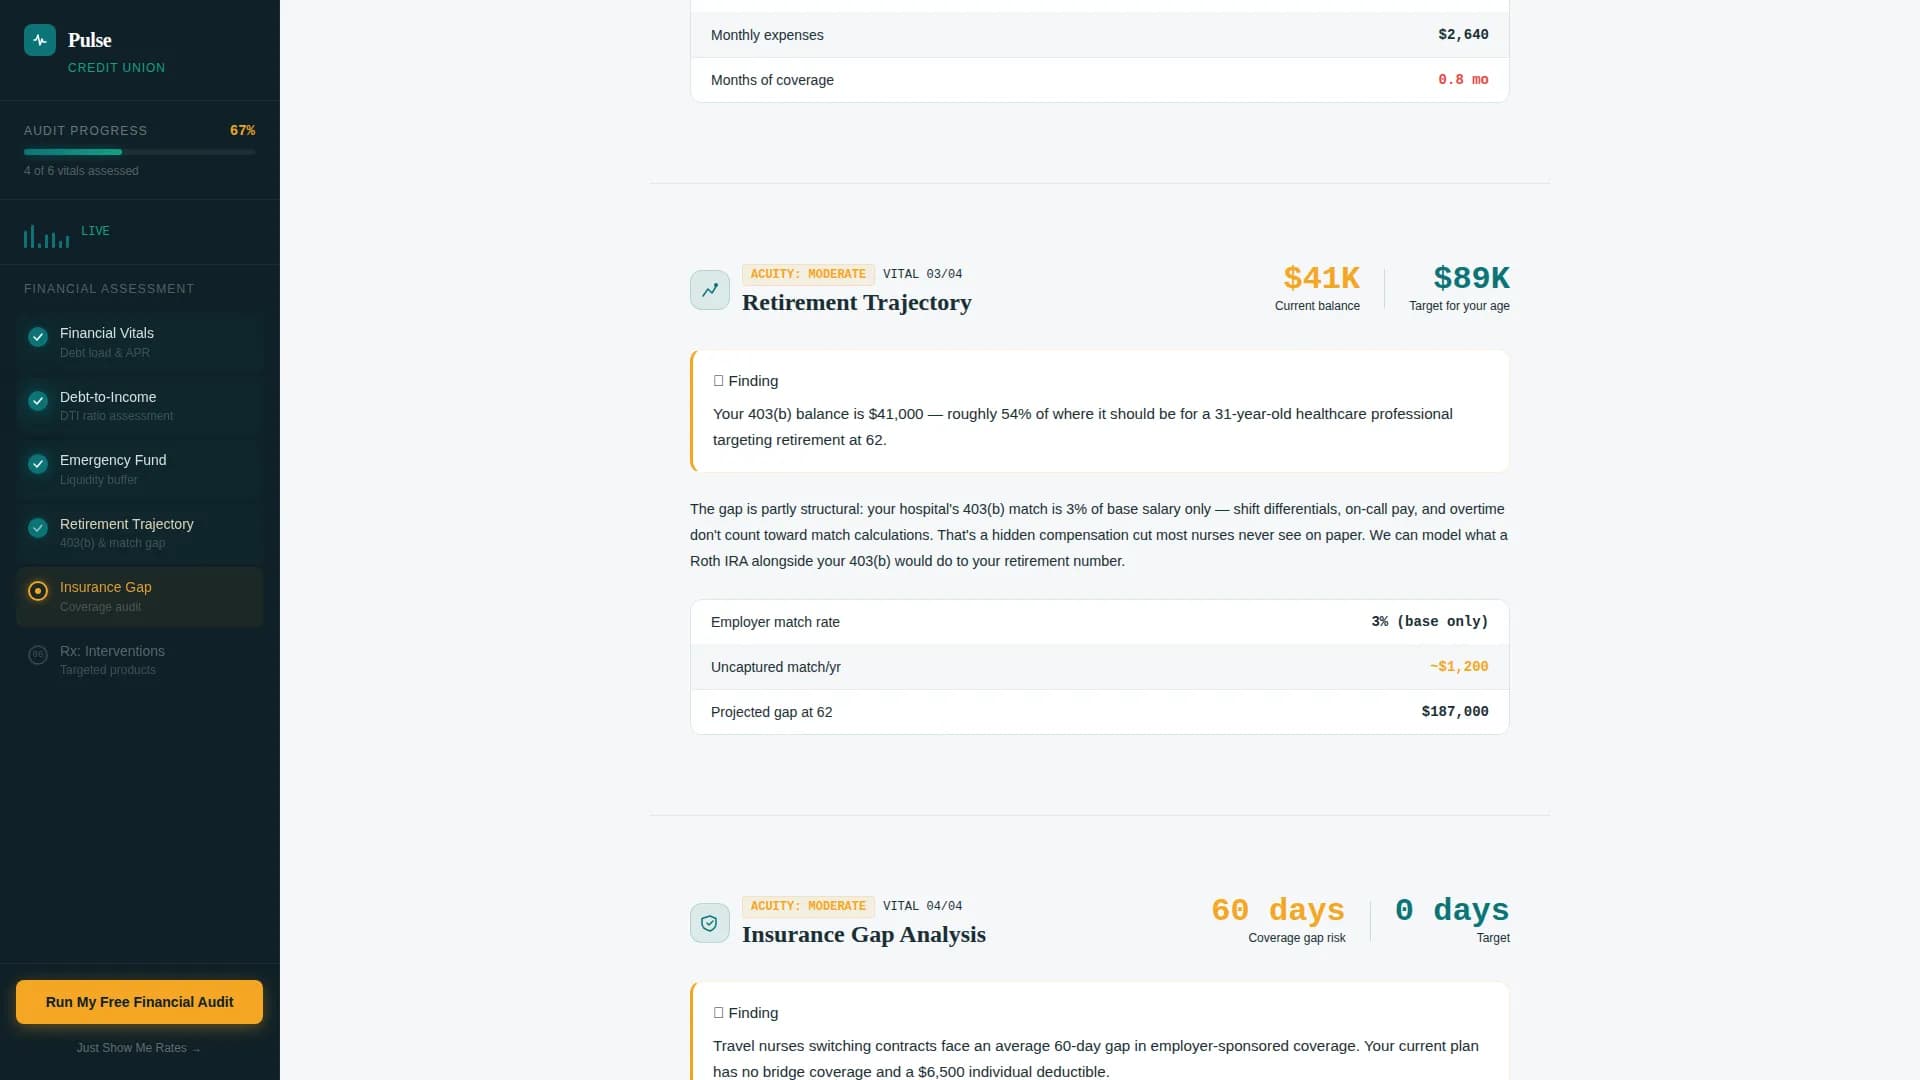Click the numbered Rx Interventions icon

pos(37,655)
